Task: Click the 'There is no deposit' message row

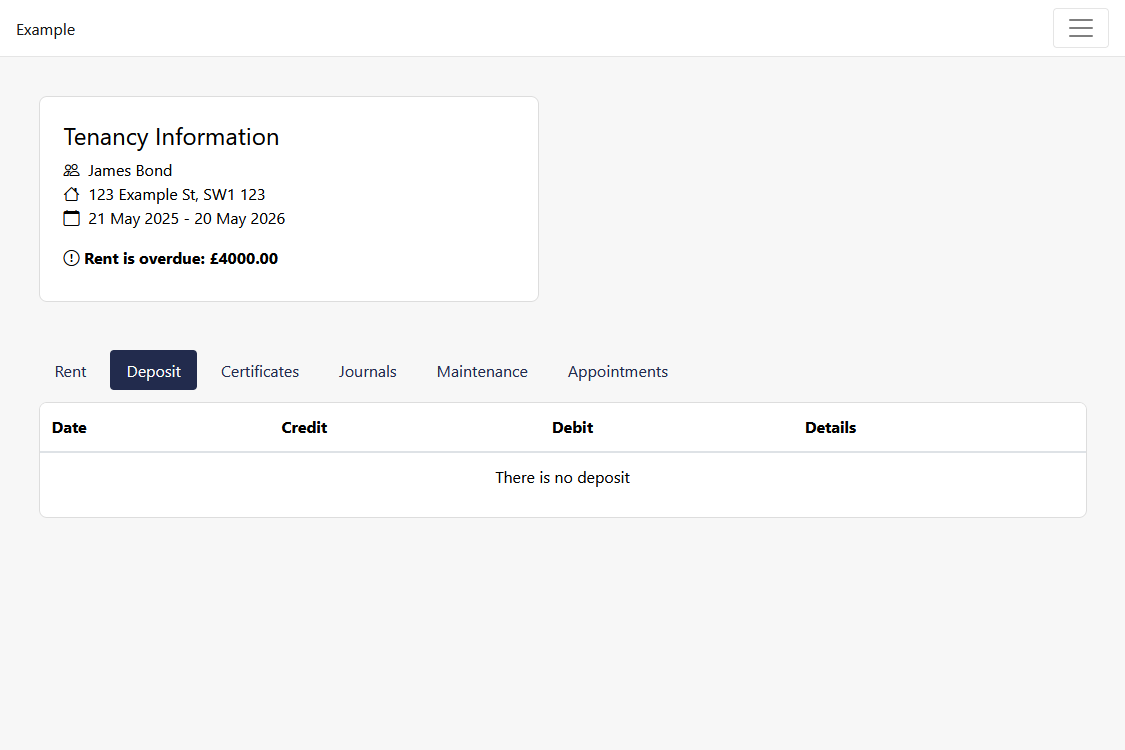Action: click(563, 477)
